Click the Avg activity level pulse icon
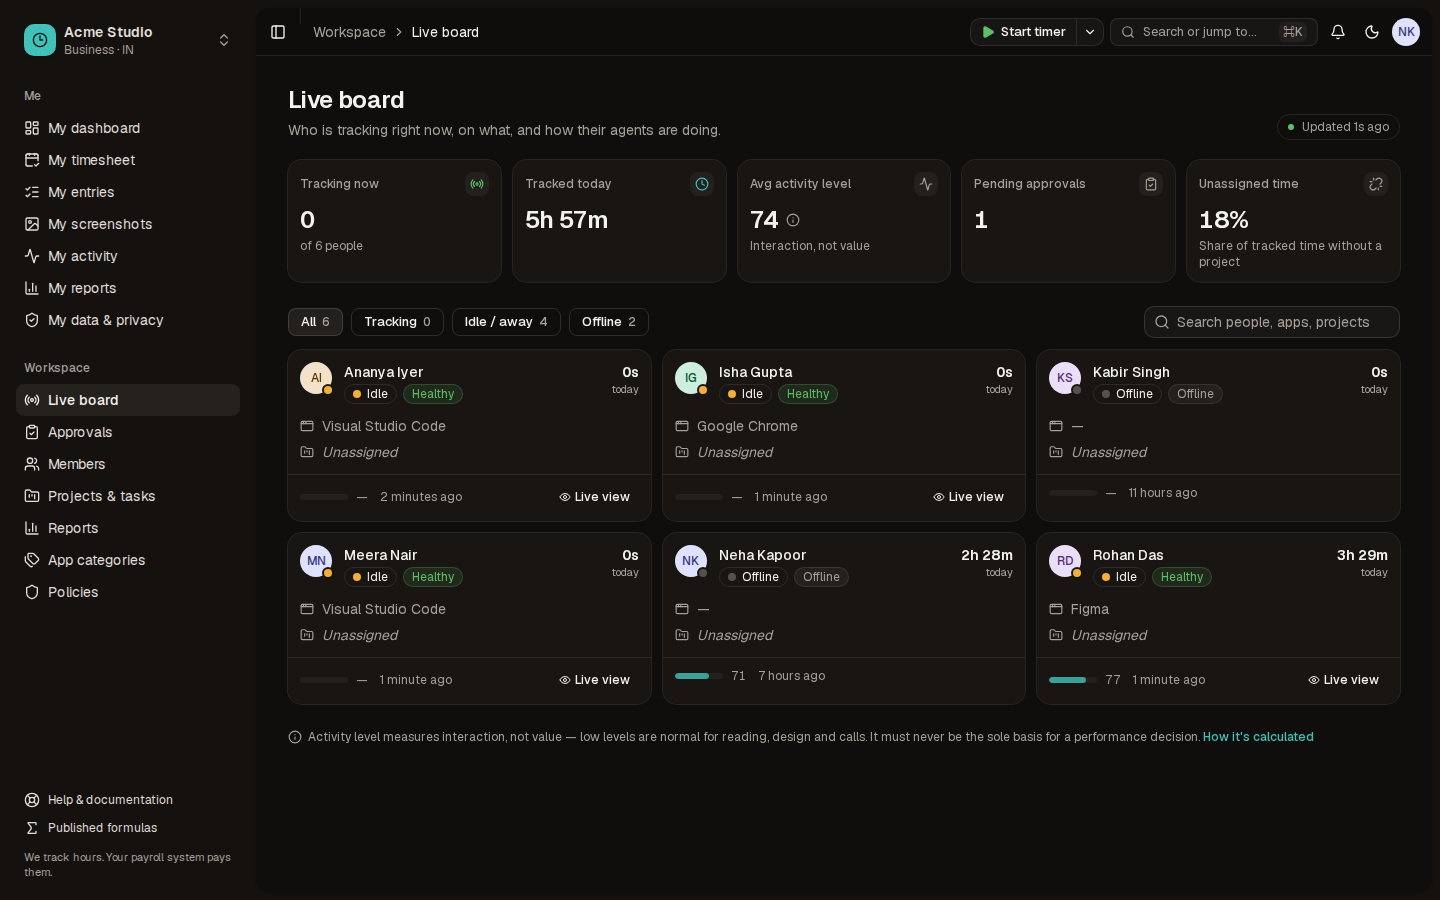 pyautogui.click(x=926, y=184)
